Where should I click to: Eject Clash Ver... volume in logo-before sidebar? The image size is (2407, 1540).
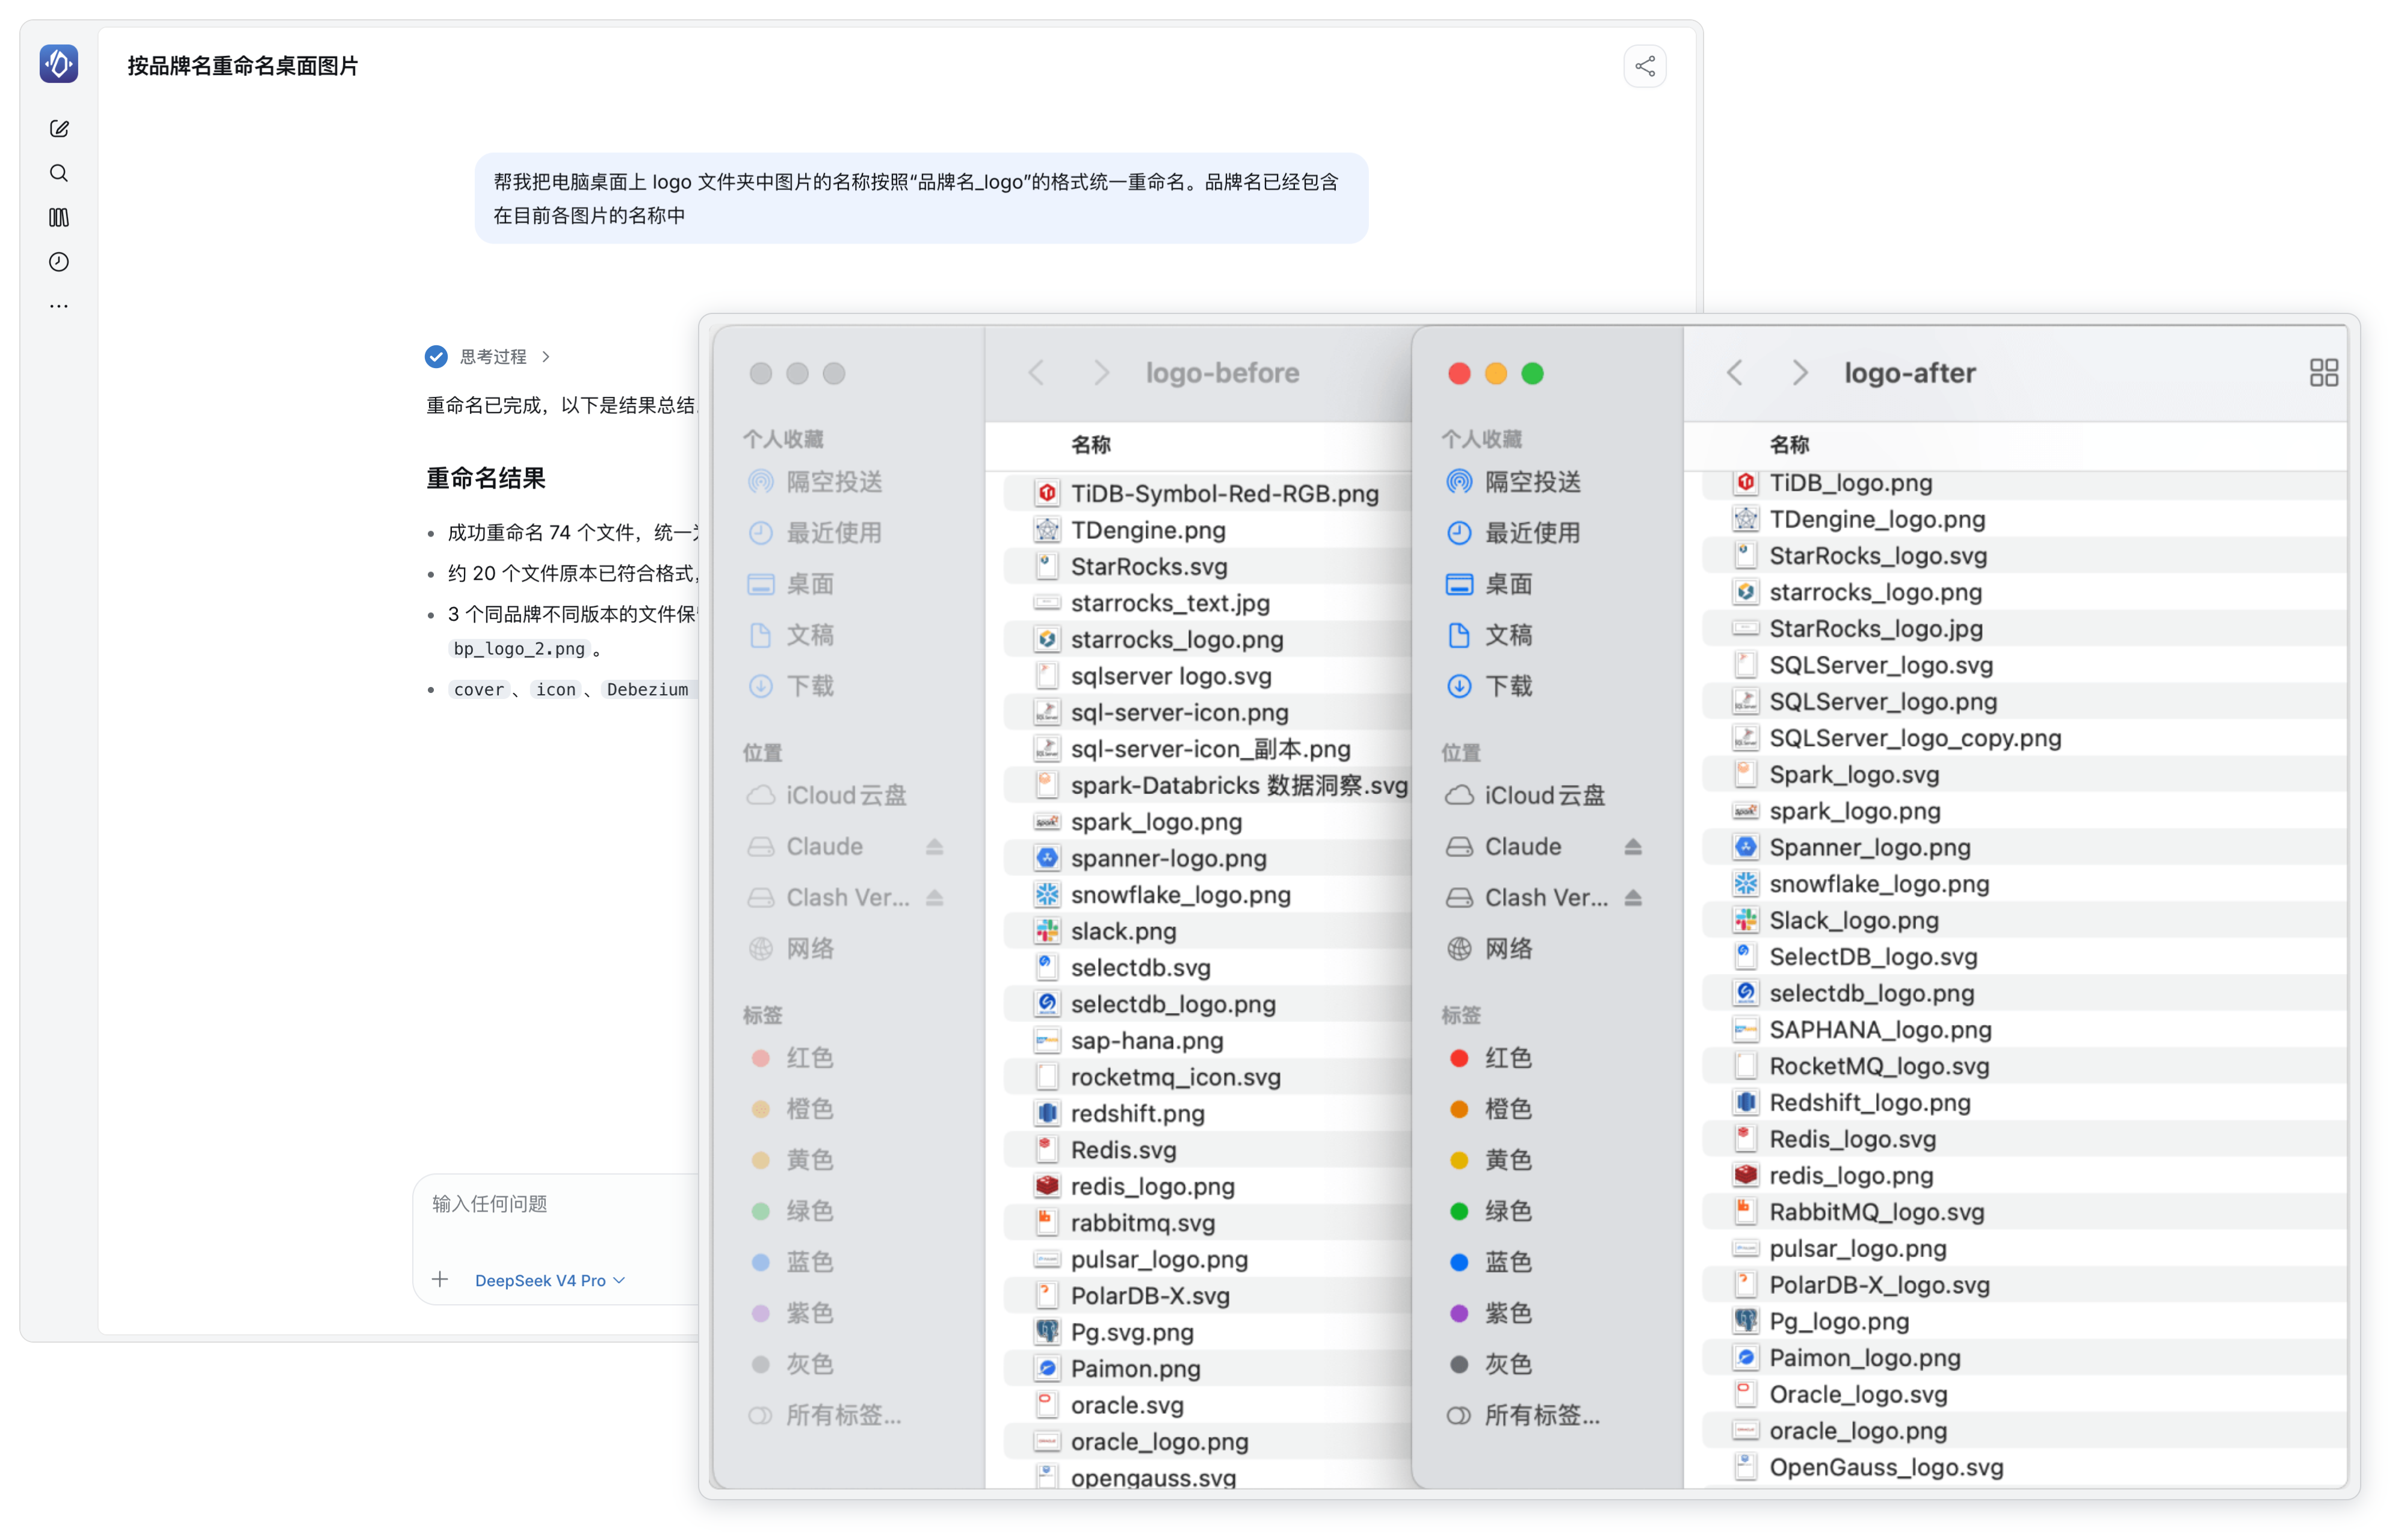[x=934, y=898]
